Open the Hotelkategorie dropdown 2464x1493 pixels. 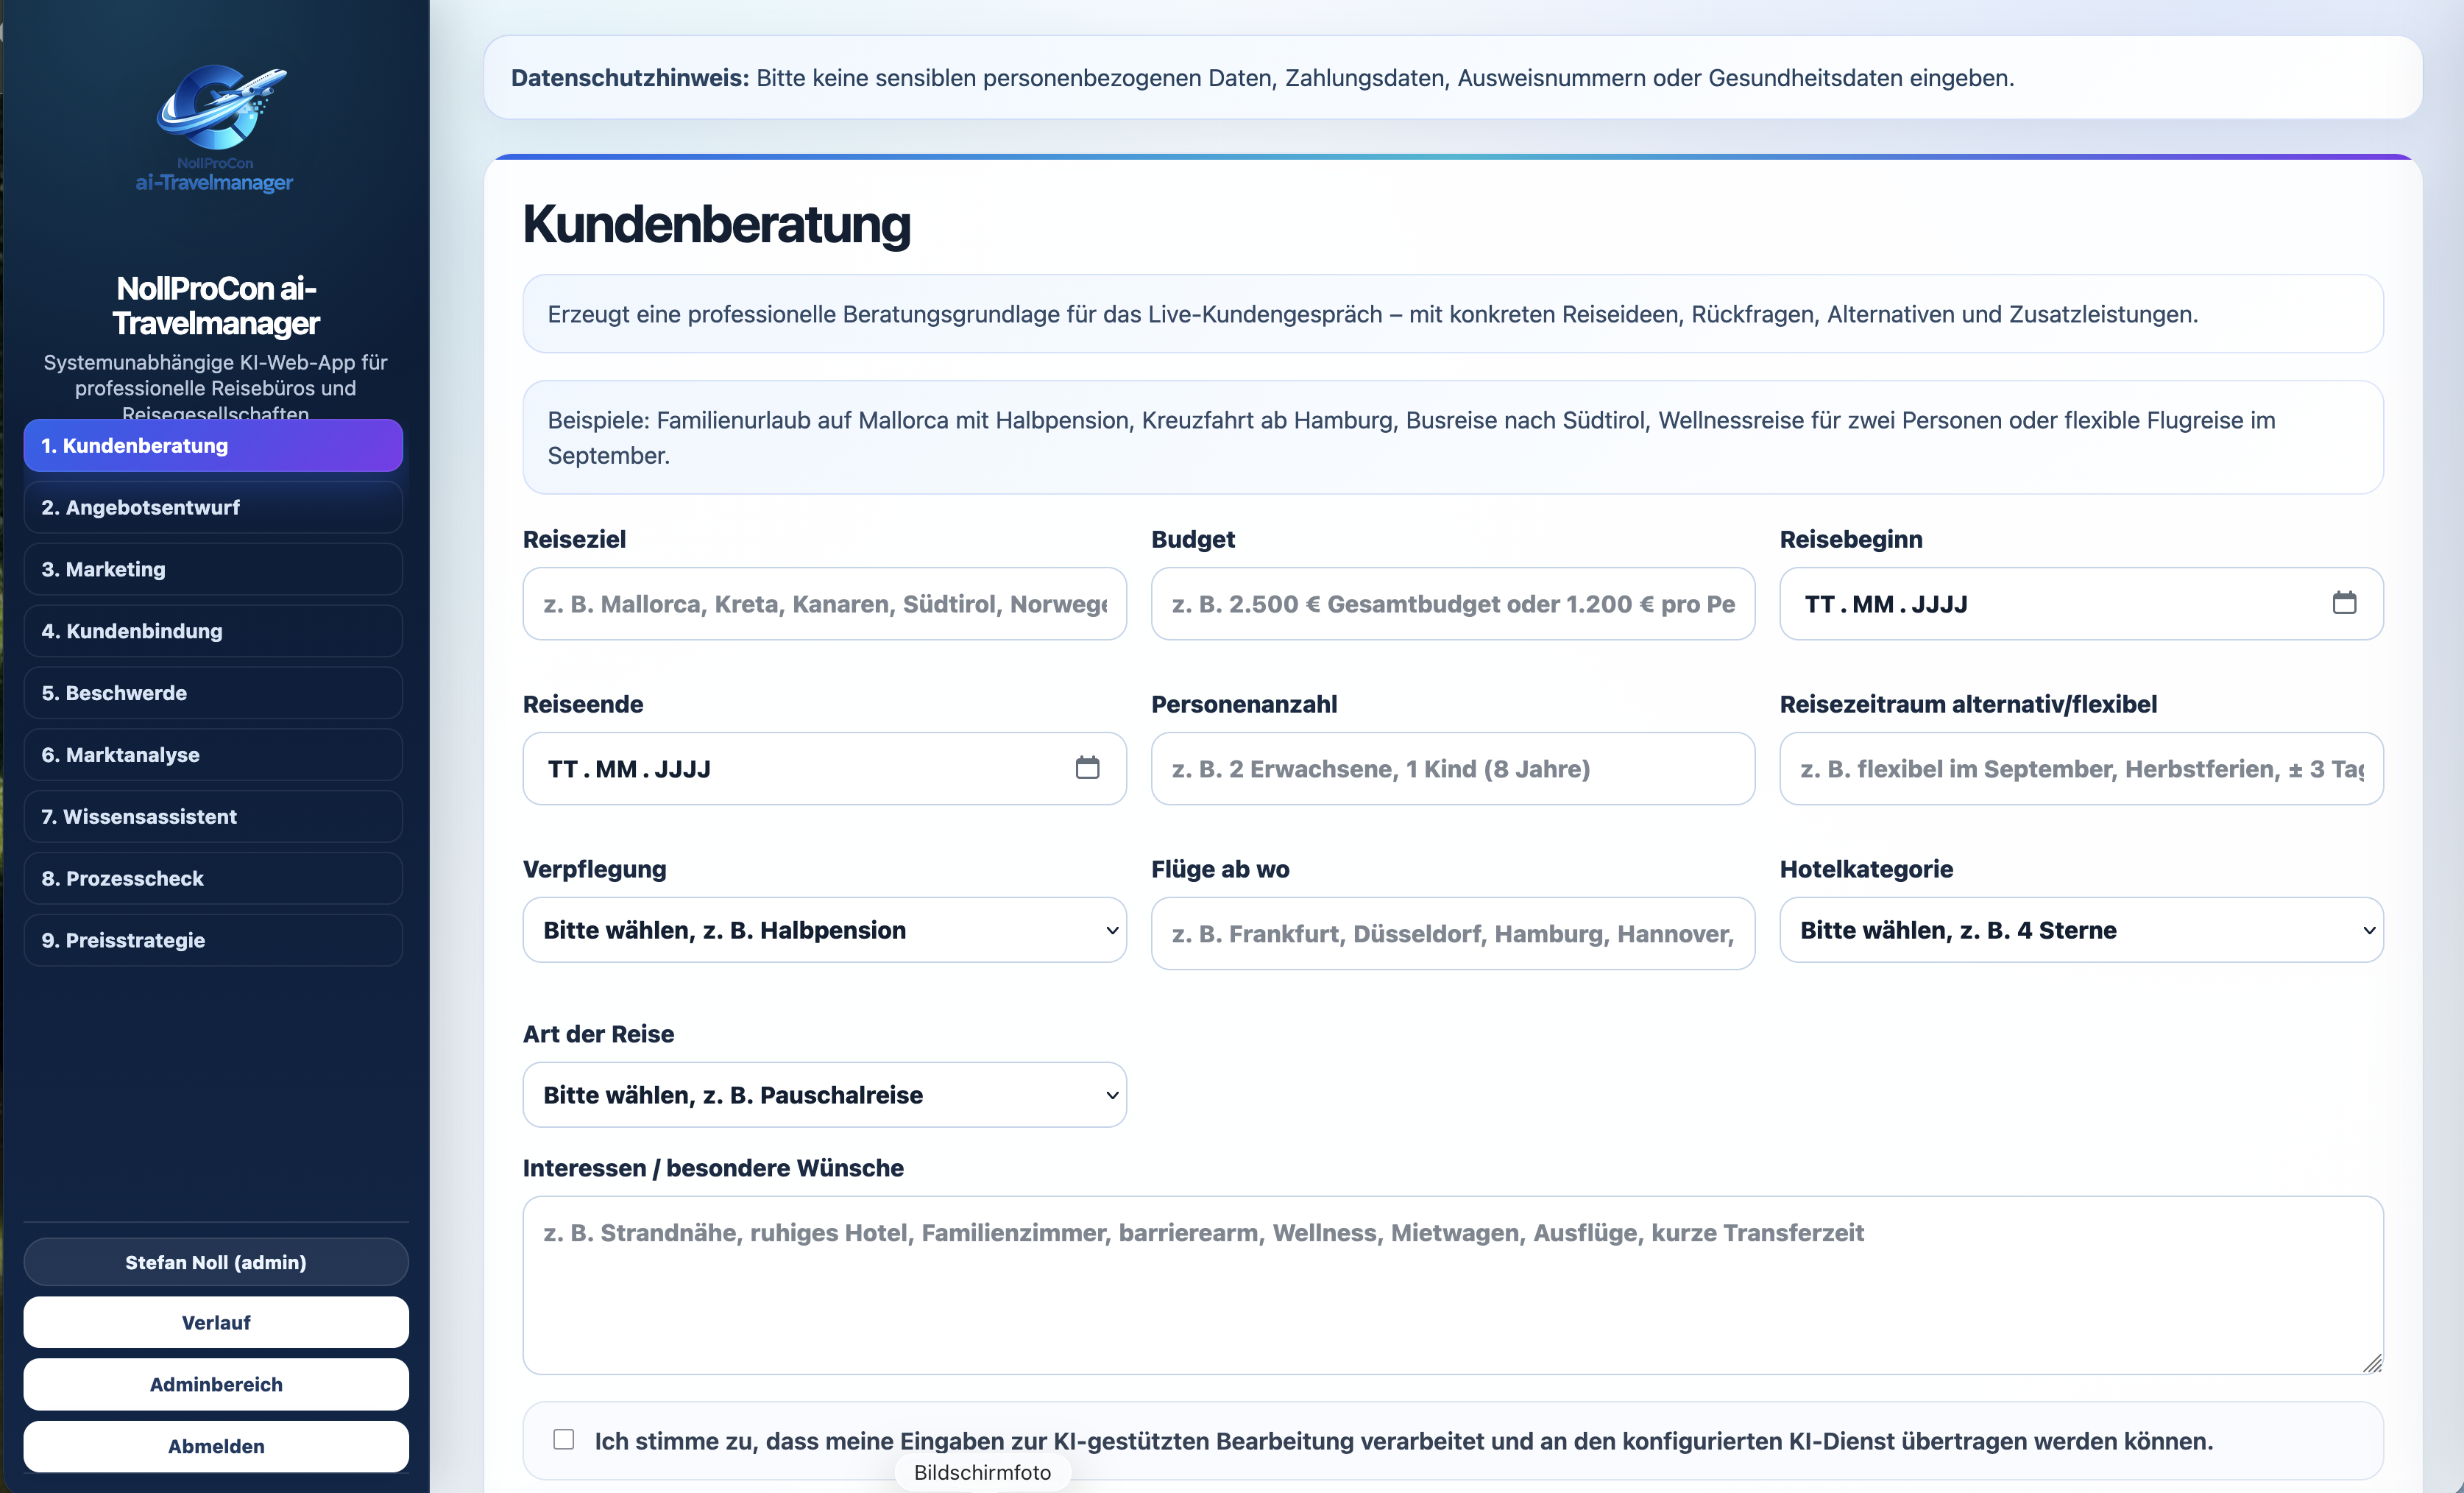[2081, 930]
